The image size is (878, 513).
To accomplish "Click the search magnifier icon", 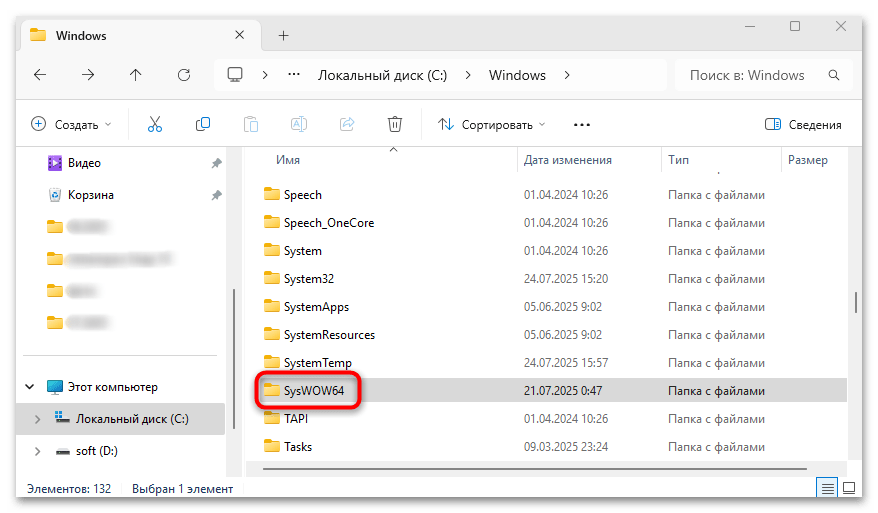I will 834,75.
